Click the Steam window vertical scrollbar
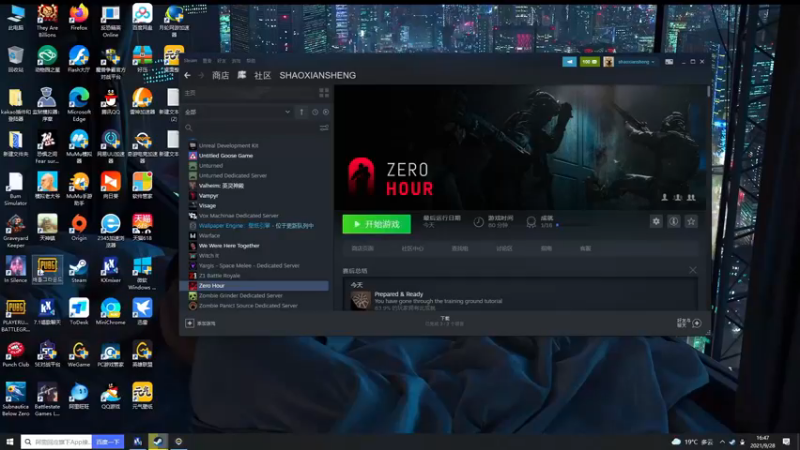The height and width of the screenshot is (450, 800). pyautogui.click(x=709, y=92)
